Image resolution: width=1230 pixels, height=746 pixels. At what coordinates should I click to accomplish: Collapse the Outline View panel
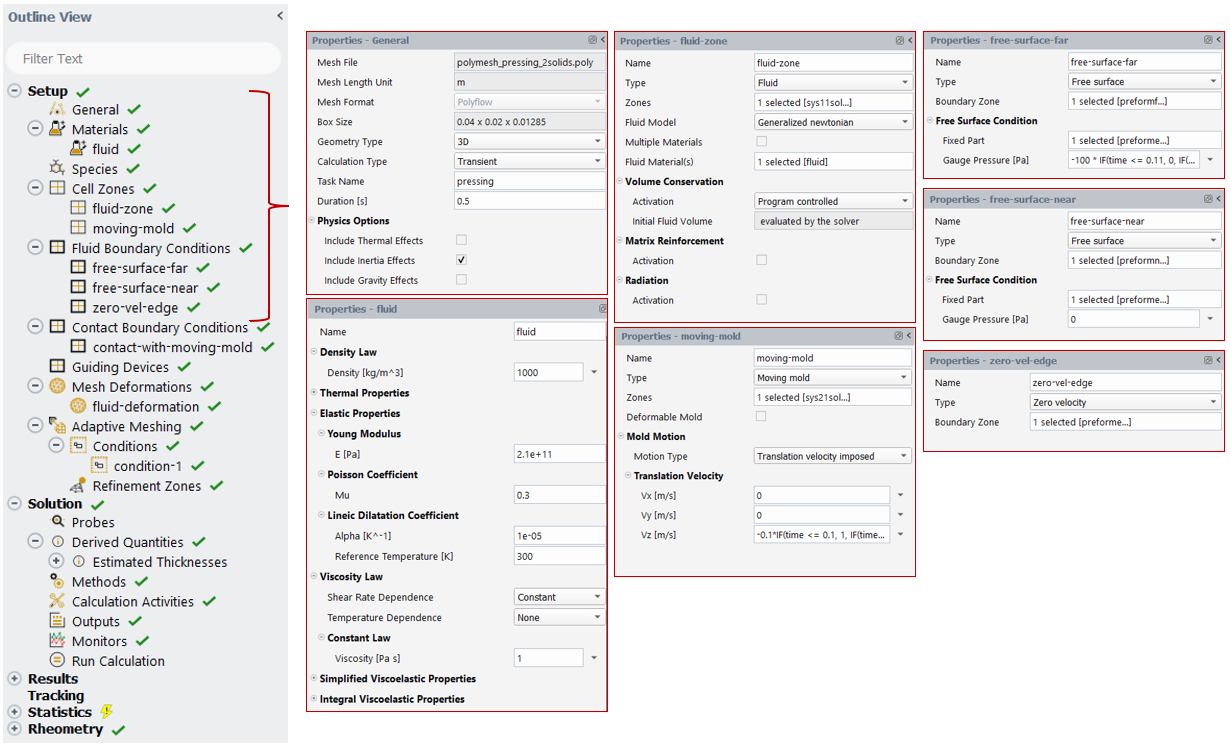280,16
